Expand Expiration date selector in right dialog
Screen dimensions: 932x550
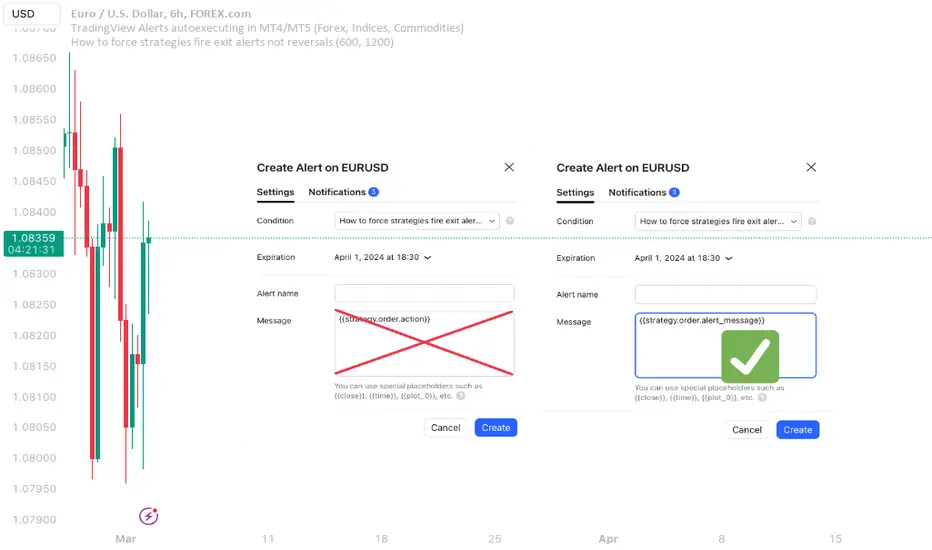pyautogui.click(x=683, y=258)
